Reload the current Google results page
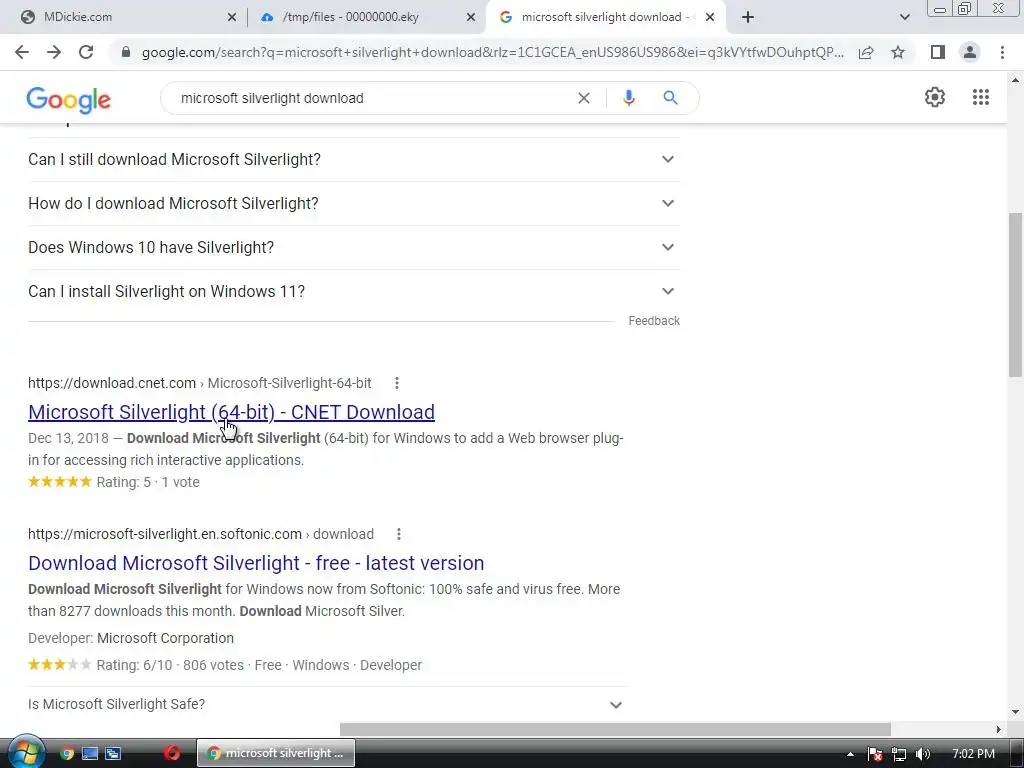This screenshot has width=1024, height=768. coord(86,52)
